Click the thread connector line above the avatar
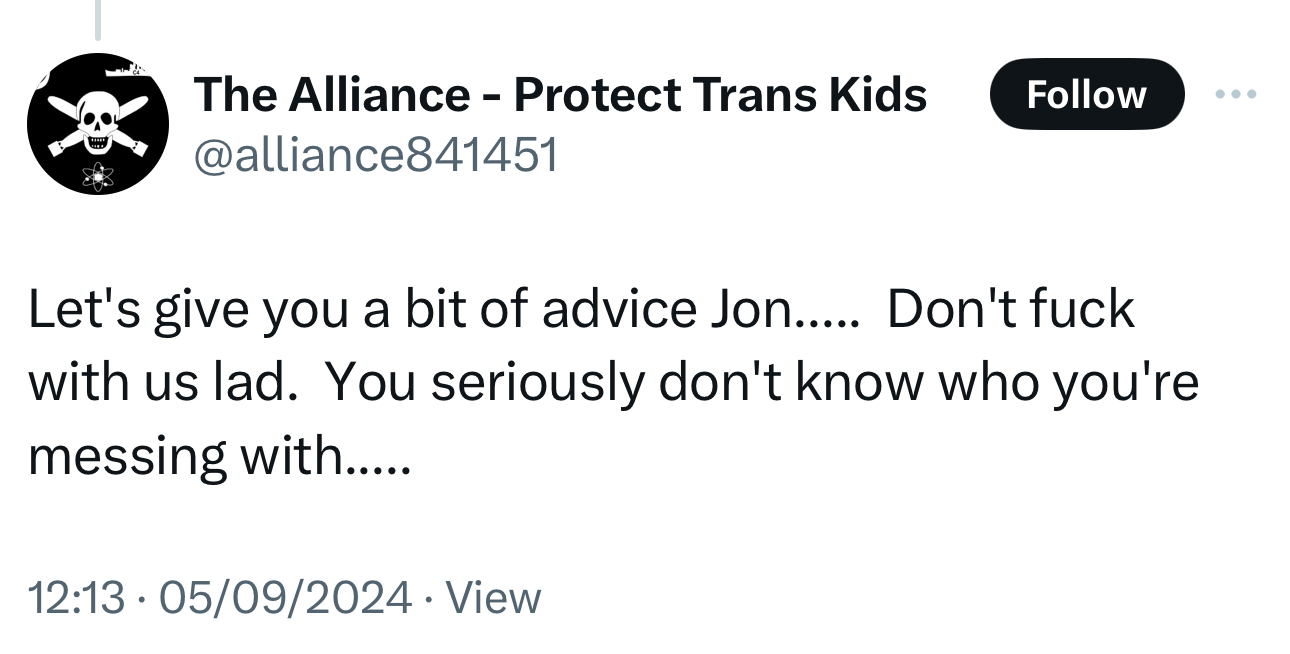This screenshot has height=654, width=1290. coord(98,20)
